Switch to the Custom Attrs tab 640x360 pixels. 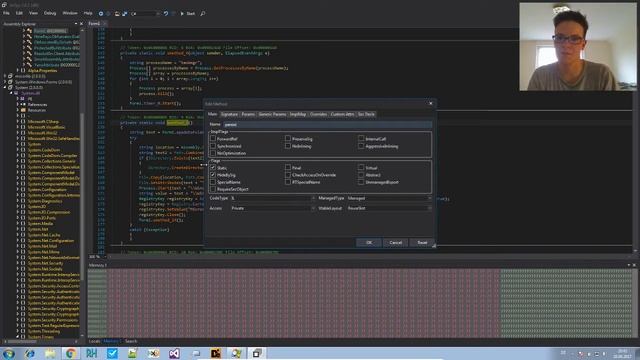[342, 114]
